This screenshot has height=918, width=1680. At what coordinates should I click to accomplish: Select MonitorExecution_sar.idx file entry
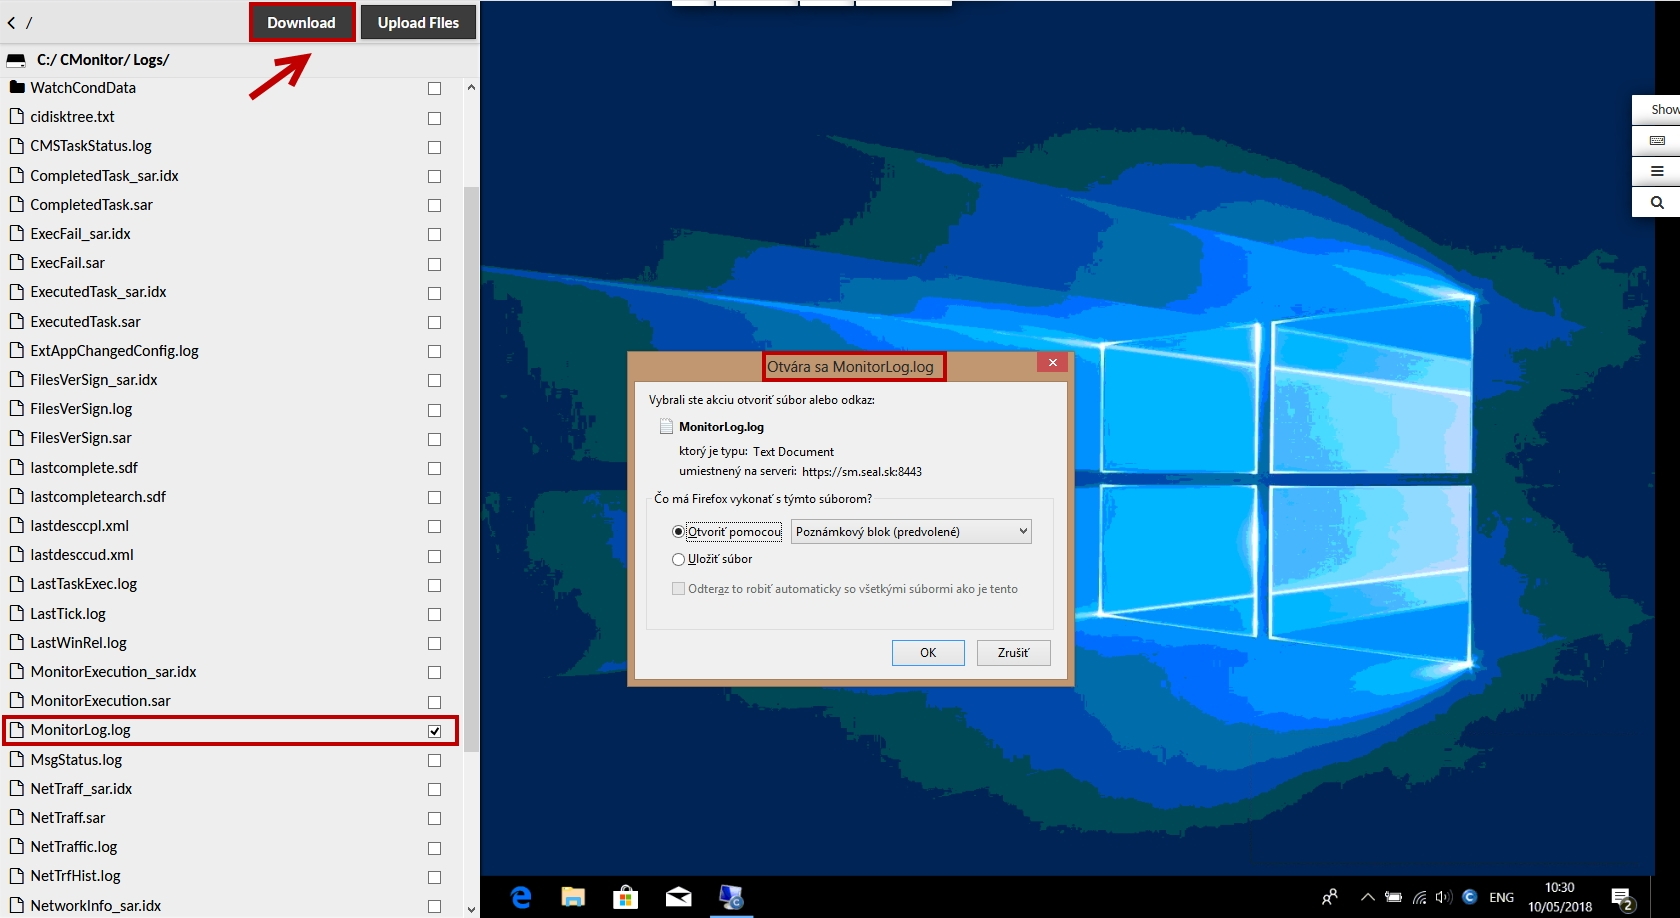tap(113, 672)
